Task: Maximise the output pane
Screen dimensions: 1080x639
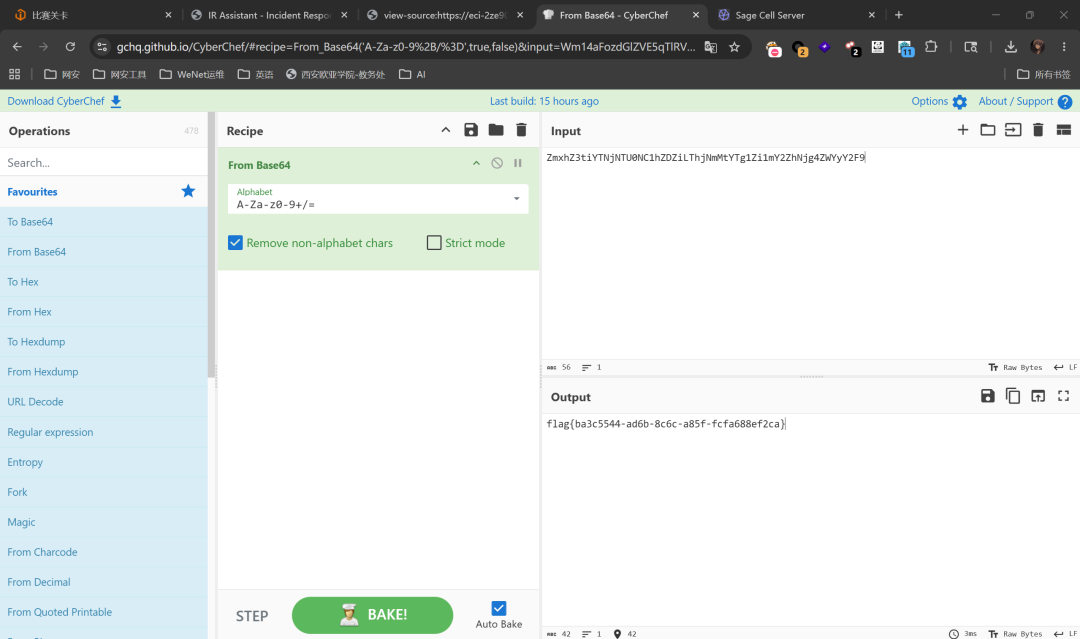Action: (1063, 396)
